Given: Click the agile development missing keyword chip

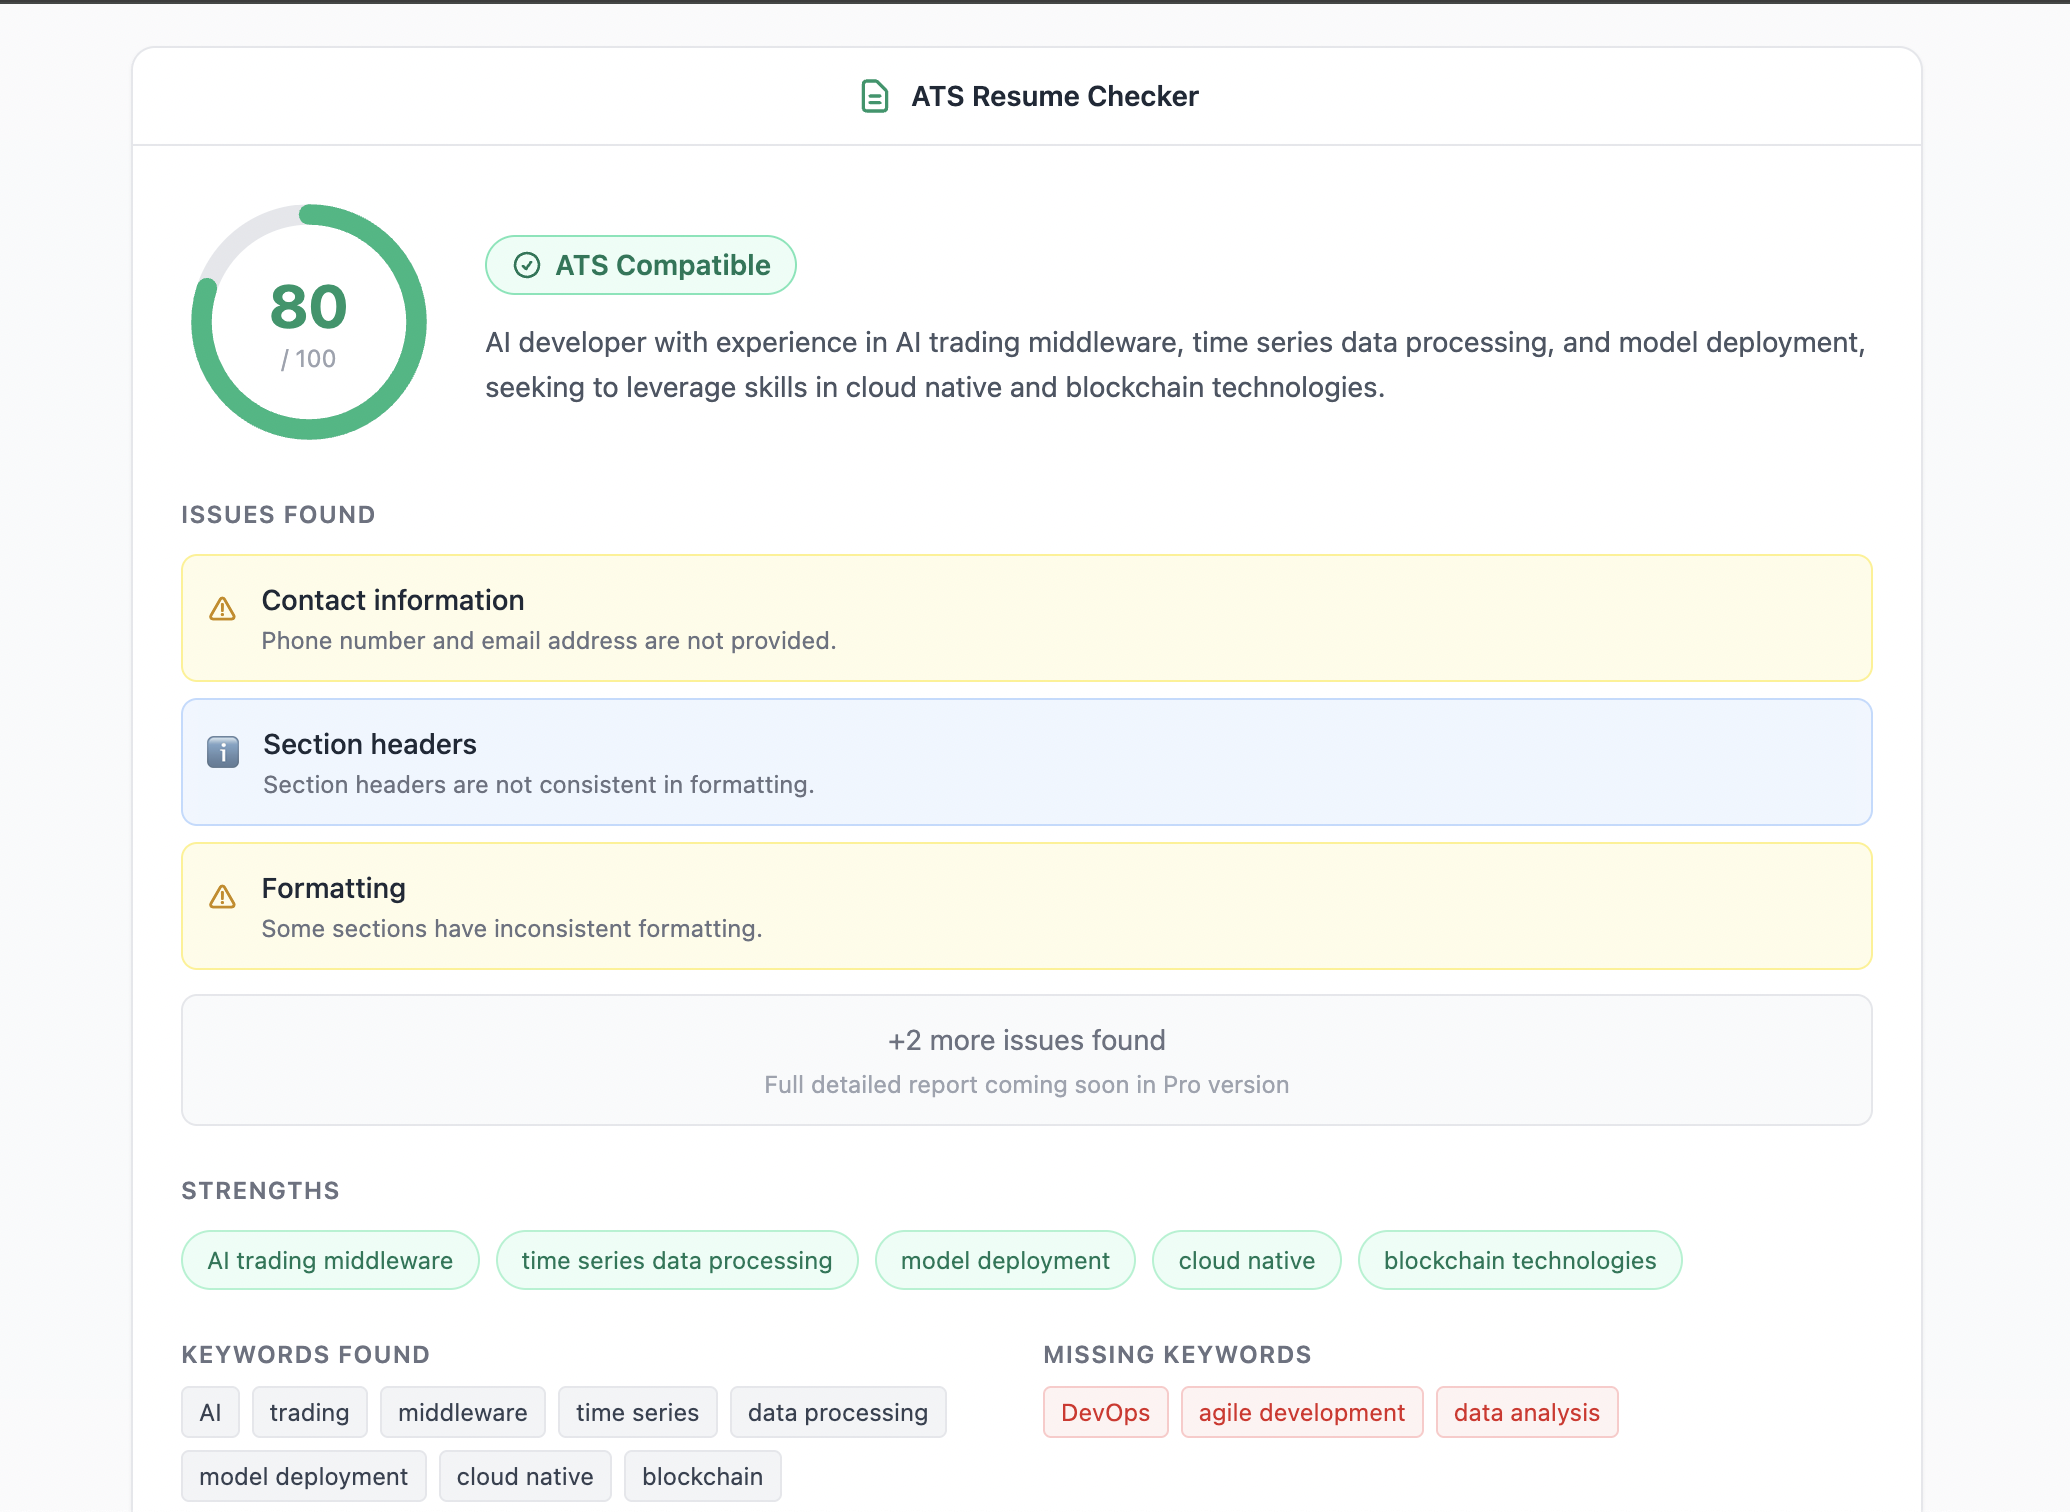Looking at the screenshot, I should (1302, 1412).
